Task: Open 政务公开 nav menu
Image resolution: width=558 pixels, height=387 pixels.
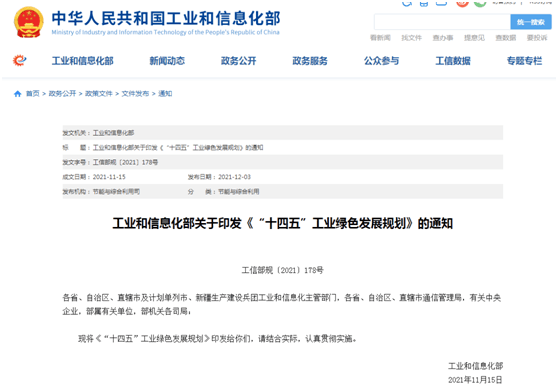Action: coord(238,61)
